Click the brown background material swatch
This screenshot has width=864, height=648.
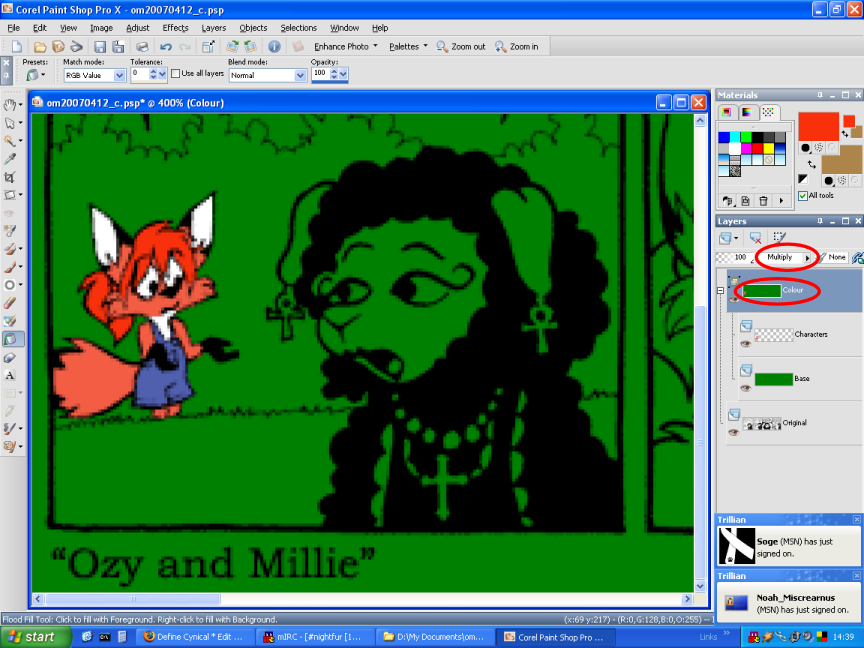coord(841,160)
